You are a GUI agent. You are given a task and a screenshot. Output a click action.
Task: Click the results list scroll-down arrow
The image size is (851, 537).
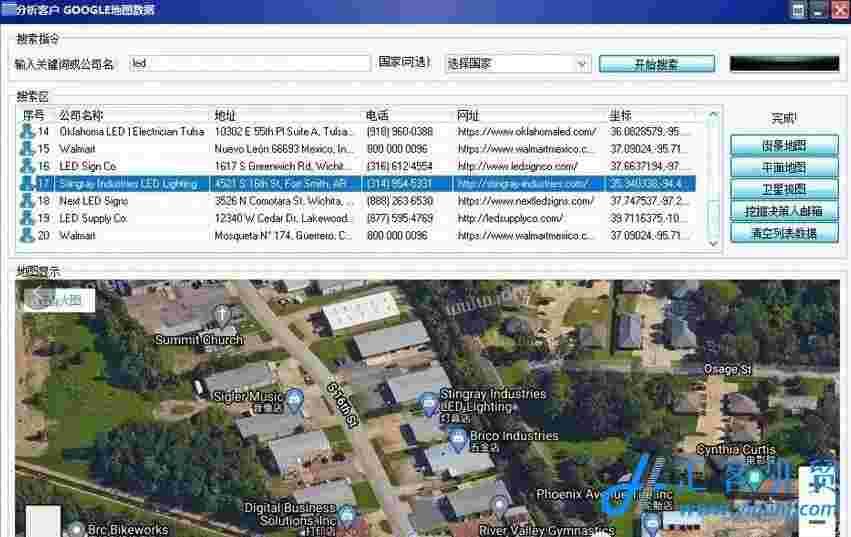tap(713, 244)
